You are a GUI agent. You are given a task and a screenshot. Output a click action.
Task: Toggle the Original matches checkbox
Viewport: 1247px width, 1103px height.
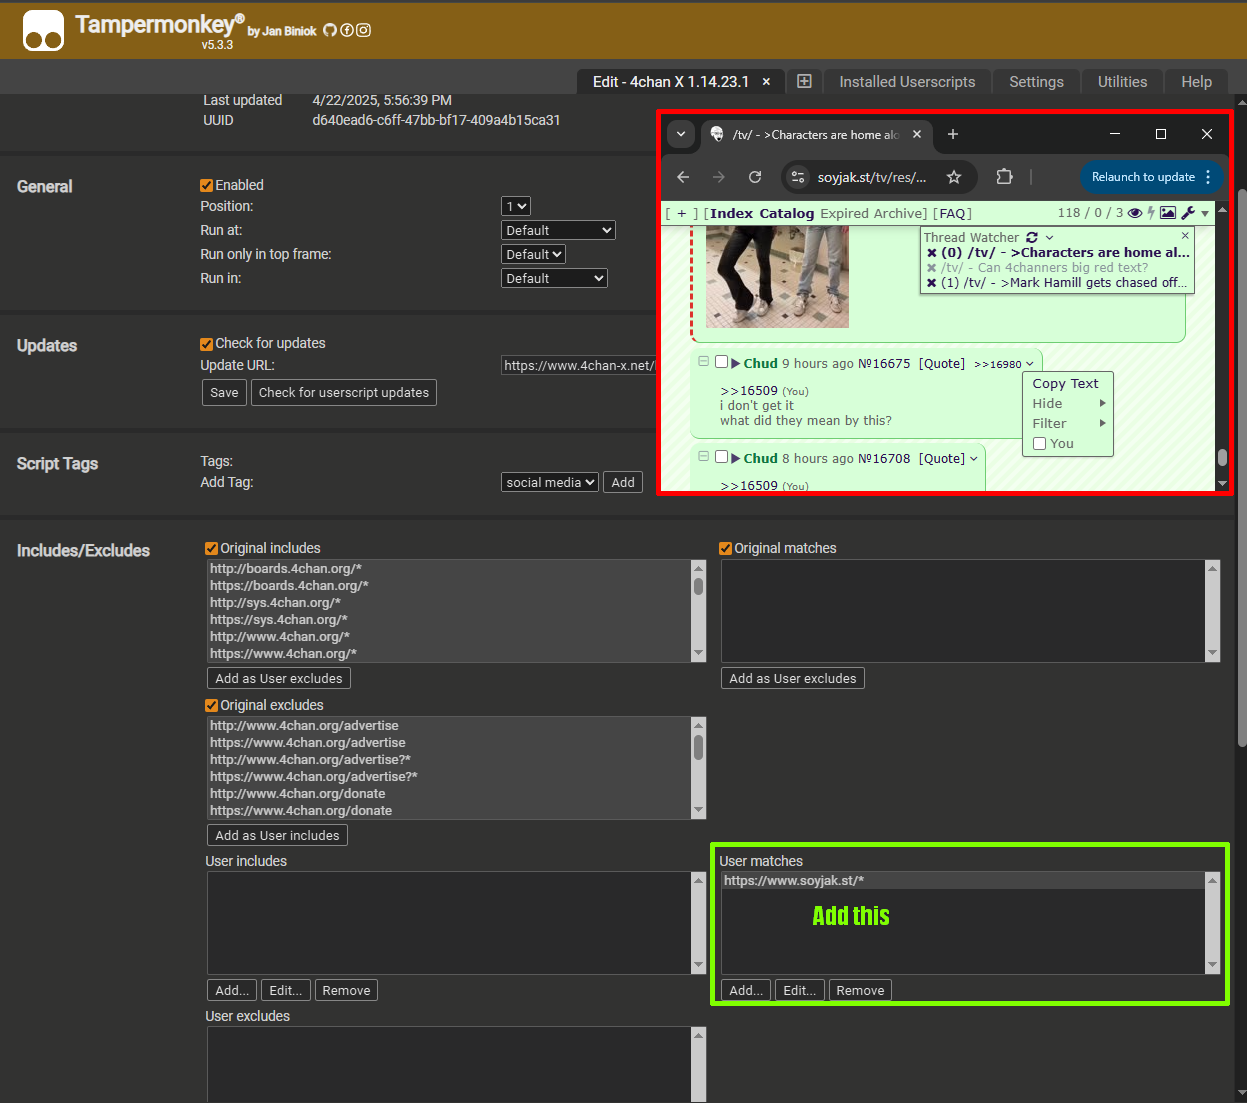pyautogui.click(x=726, y=548)
